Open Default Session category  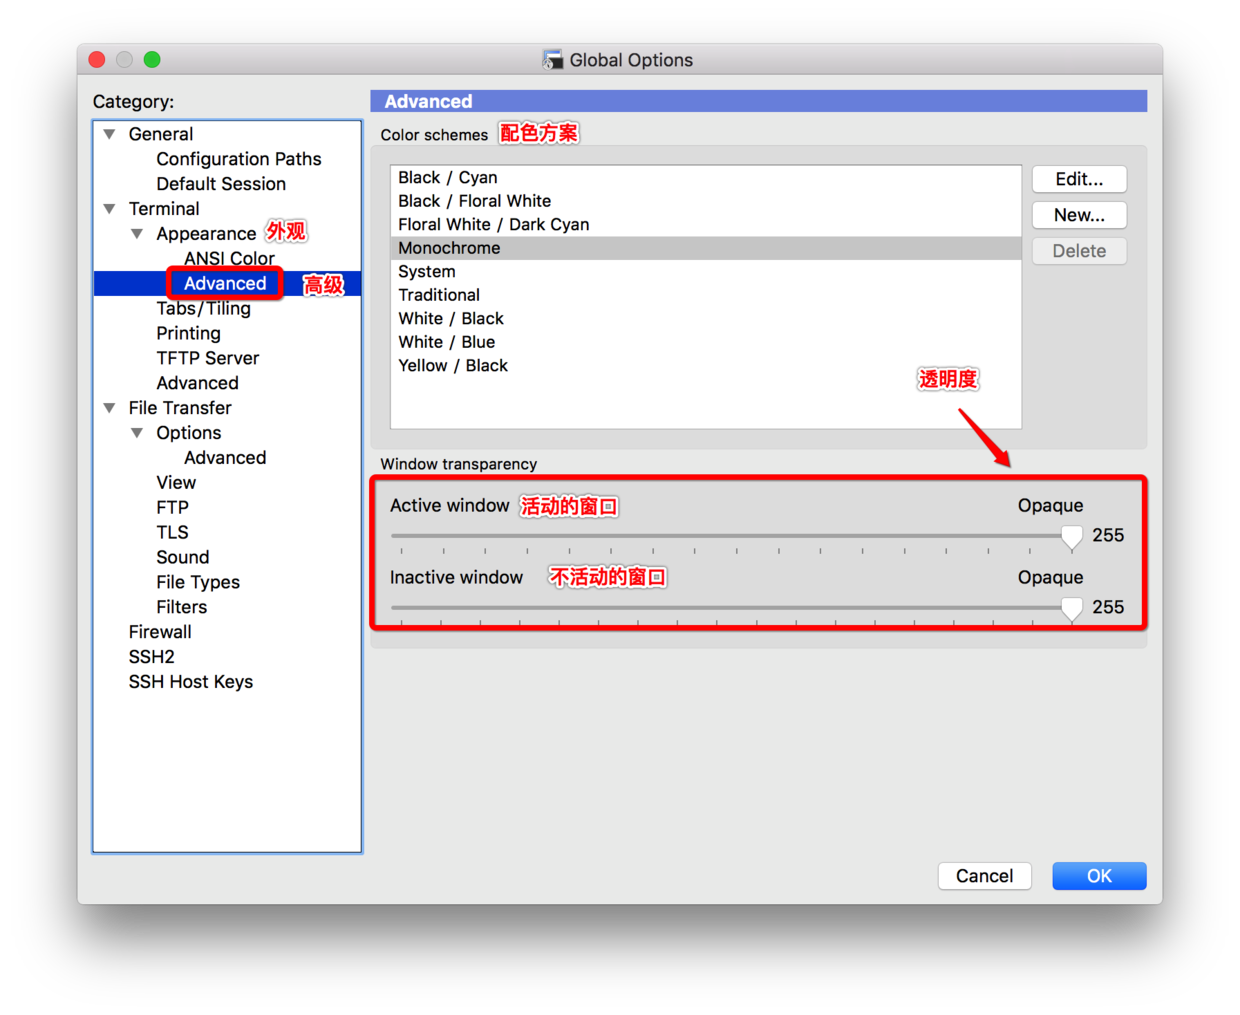(x=221, y=184)
